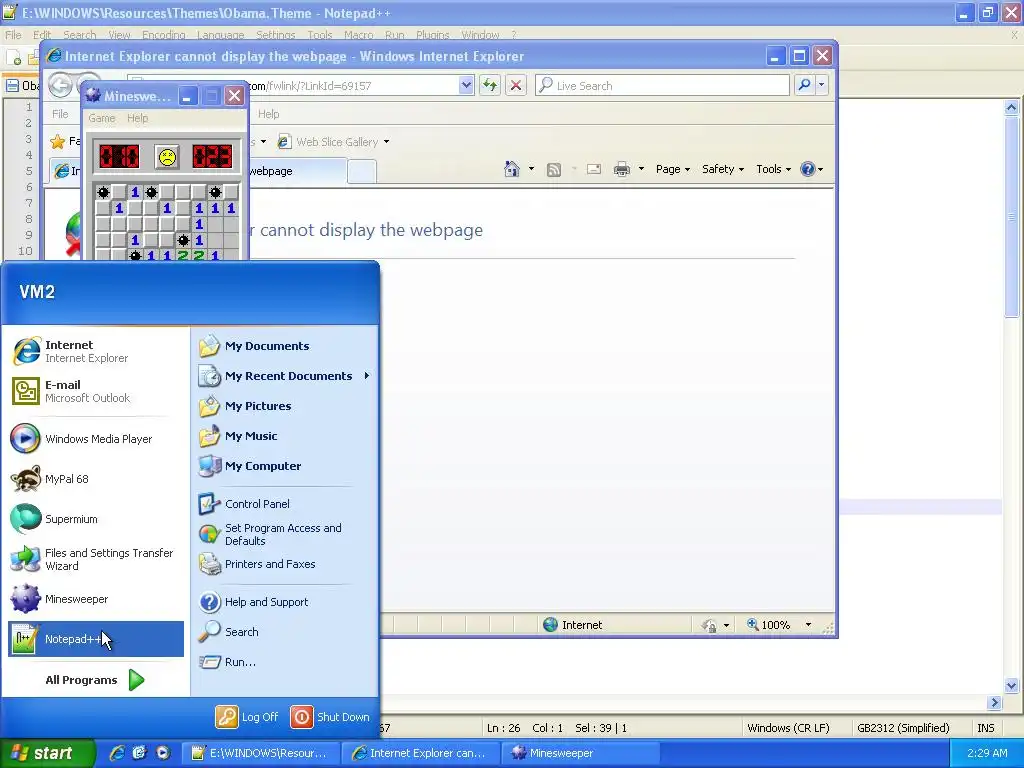1024x768 pixels.
Task: Open My Pictures folder
Action: pos(285,406)
